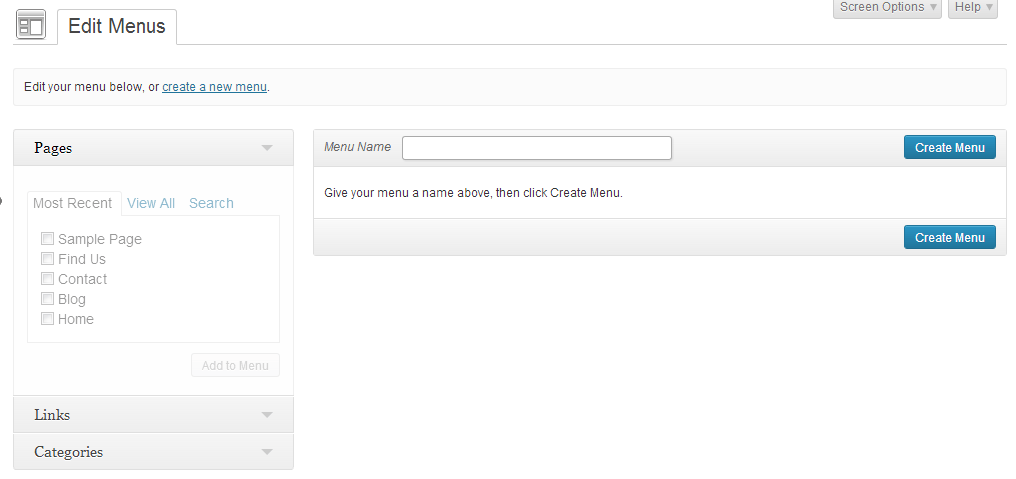Screen dimensions: 1016x479
Task: Collapse the Pages panel arrow
Action: (267, 148)
